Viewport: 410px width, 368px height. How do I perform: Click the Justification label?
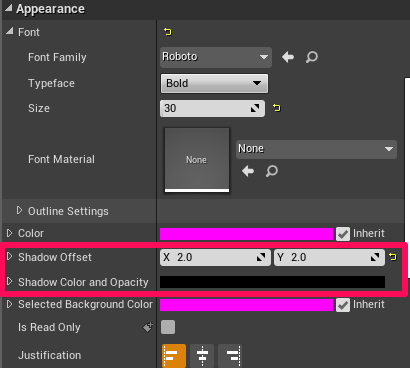coord(50,355)
